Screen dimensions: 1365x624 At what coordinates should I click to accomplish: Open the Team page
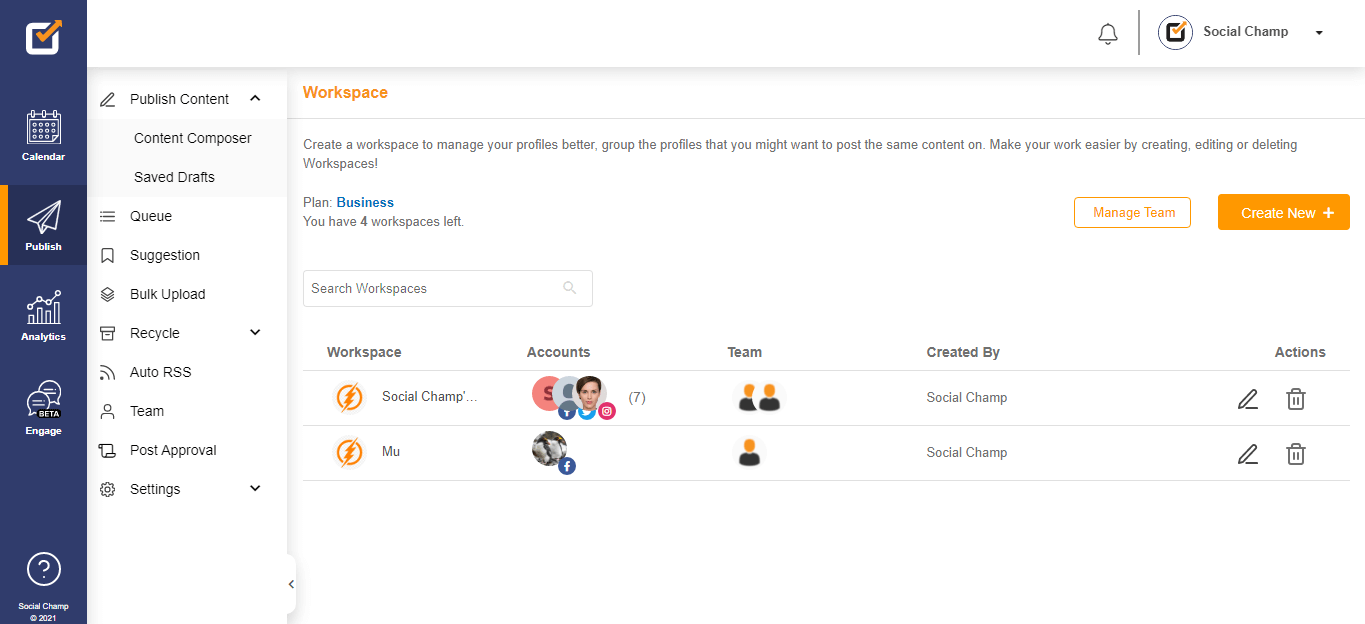pyautogui.click(x=147, y=411)
